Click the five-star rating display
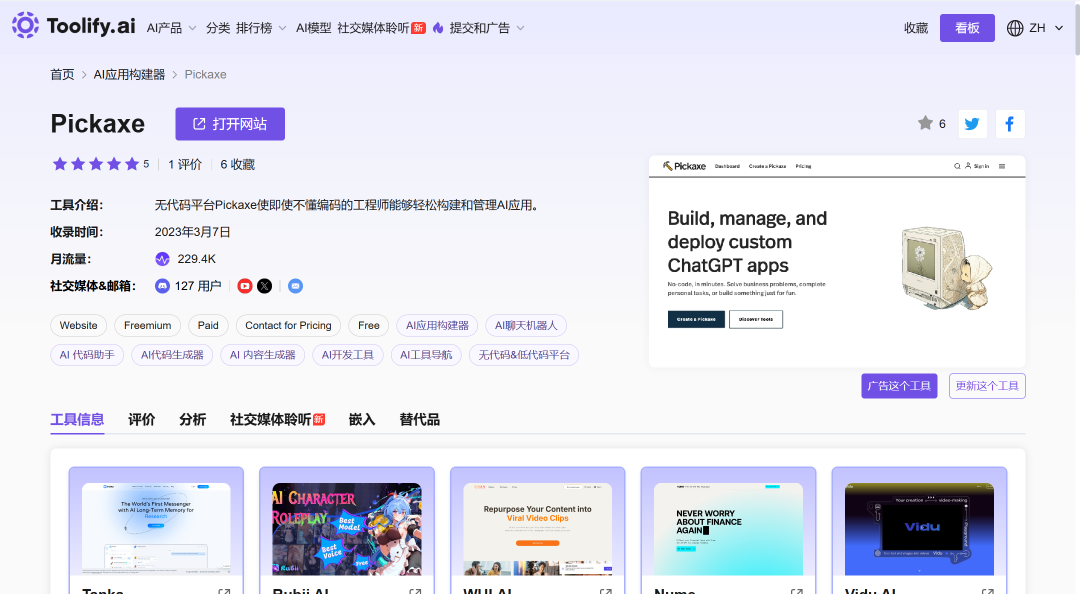Image resolution: width=1080 pixels, height=594 pixels. click(96, 164)
